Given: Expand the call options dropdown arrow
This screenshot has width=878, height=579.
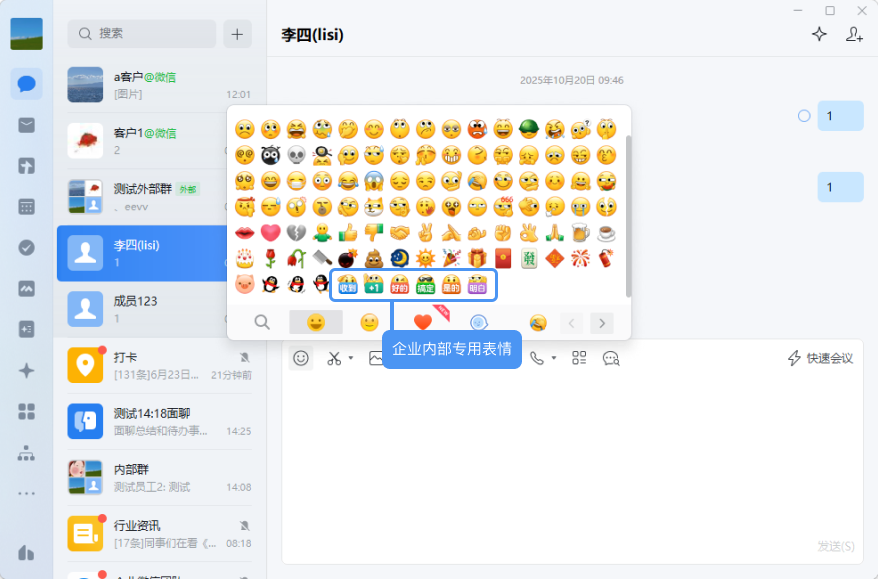Looking at the screenshot, I should (x=554, y=357).
